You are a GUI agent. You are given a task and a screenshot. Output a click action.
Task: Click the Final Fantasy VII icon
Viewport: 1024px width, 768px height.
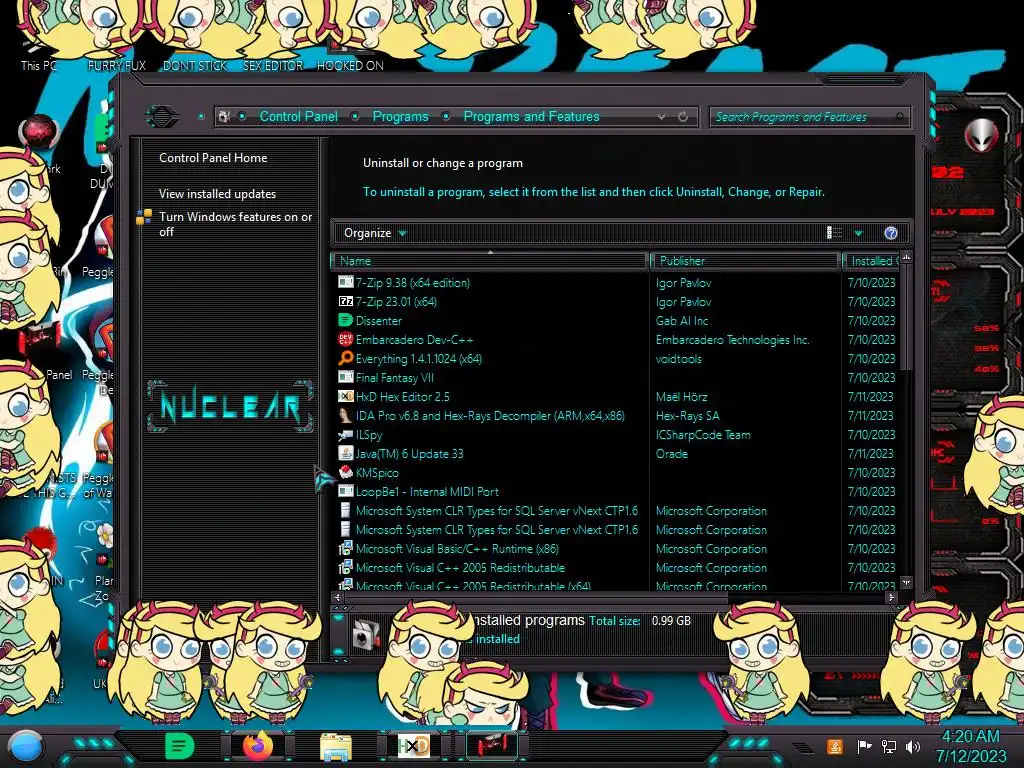pos(345,377)
